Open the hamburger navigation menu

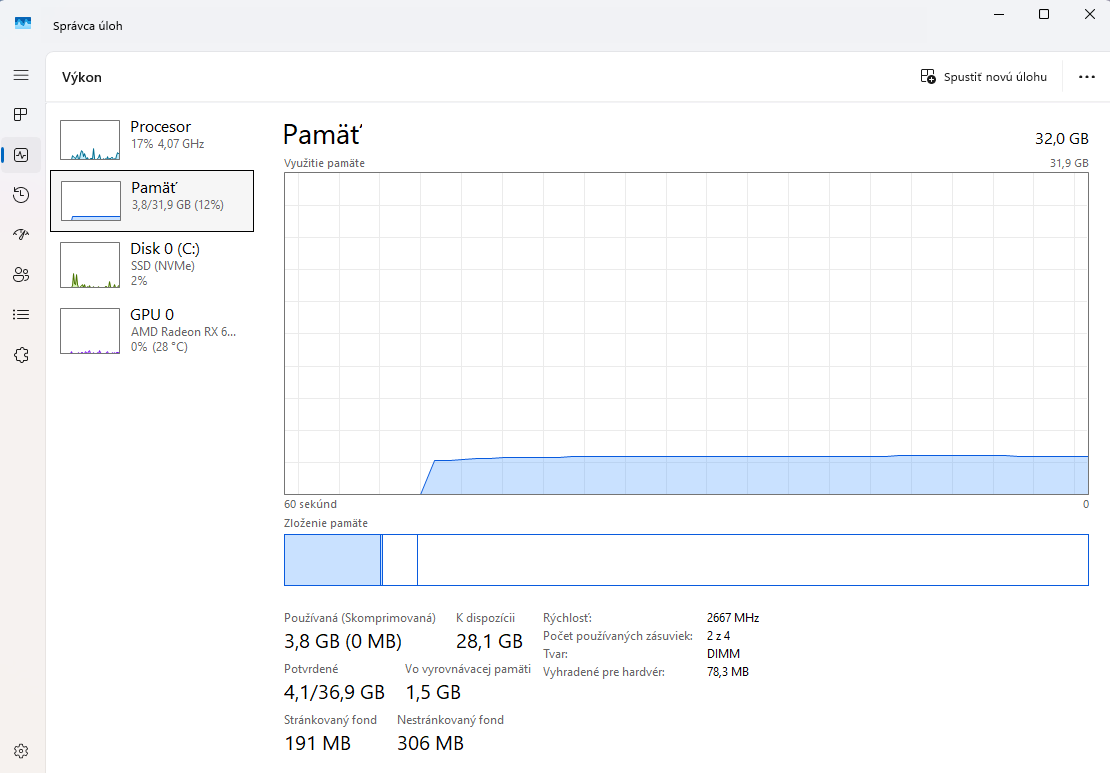click(x=21, y=75)
